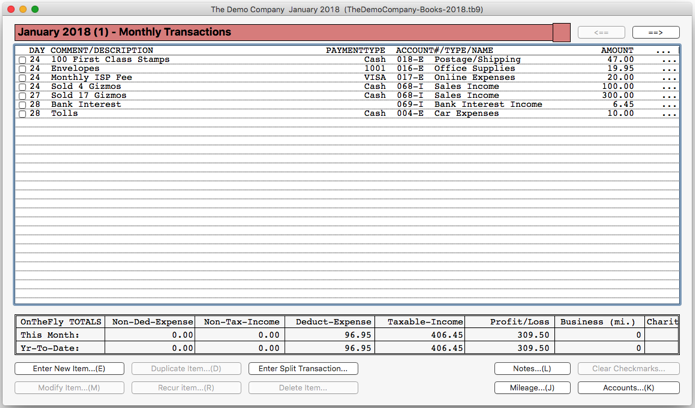Tick the Bank Interest transaction checkbox
This screenshot has width=695, height=408.
pyautogui.click(x=22, y=105)
